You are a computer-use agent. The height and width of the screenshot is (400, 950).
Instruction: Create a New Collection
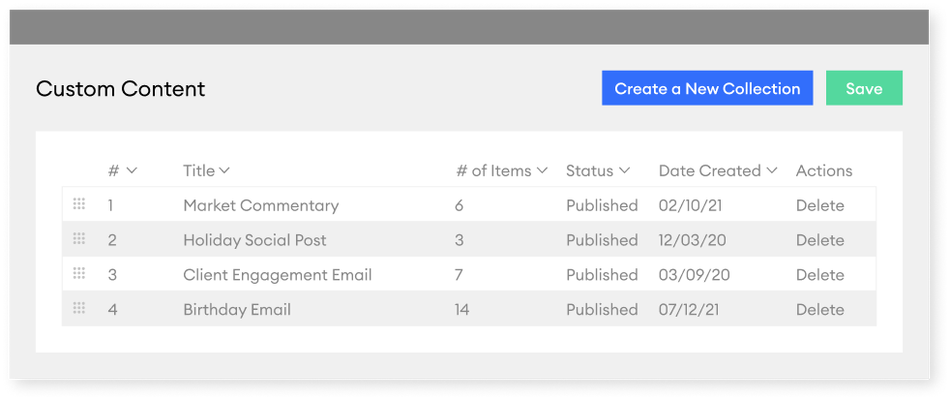707,88
